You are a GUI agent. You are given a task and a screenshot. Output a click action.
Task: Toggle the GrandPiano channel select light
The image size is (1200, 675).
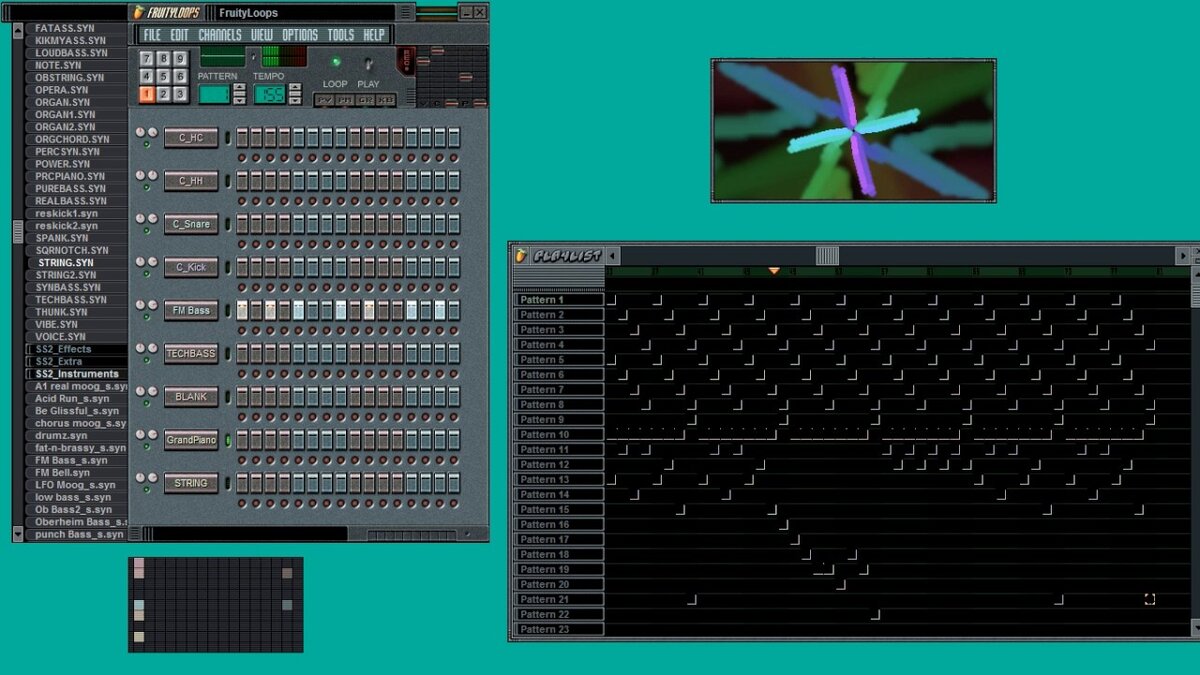tap(227, 440)
